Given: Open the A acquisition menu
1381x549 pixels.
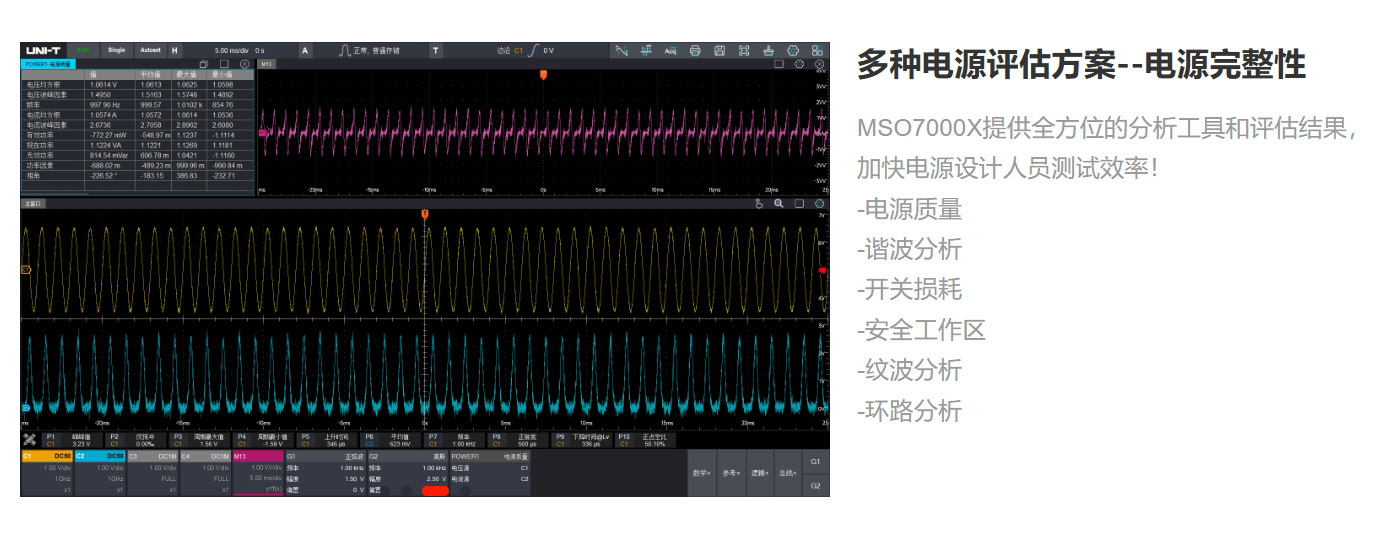Looking at the screenshot, I should pyautogui.click(x=305, y=50).
